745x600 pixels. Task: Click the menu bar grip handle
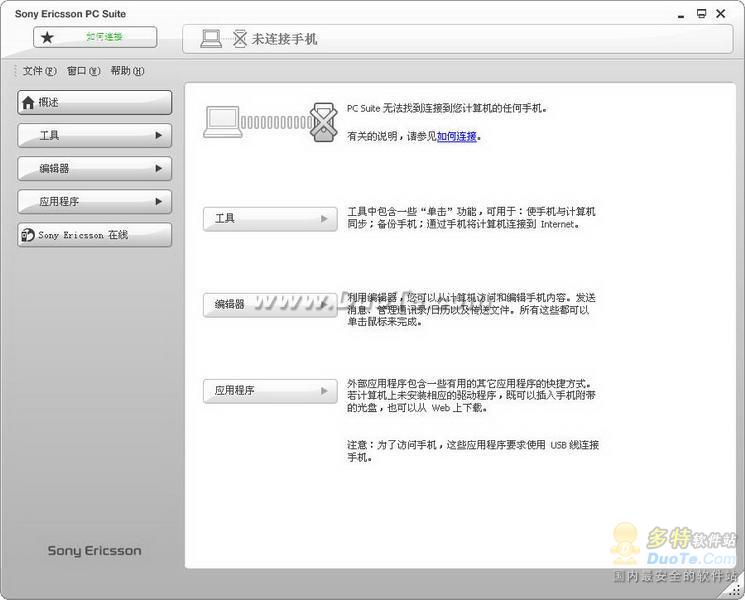15,71
